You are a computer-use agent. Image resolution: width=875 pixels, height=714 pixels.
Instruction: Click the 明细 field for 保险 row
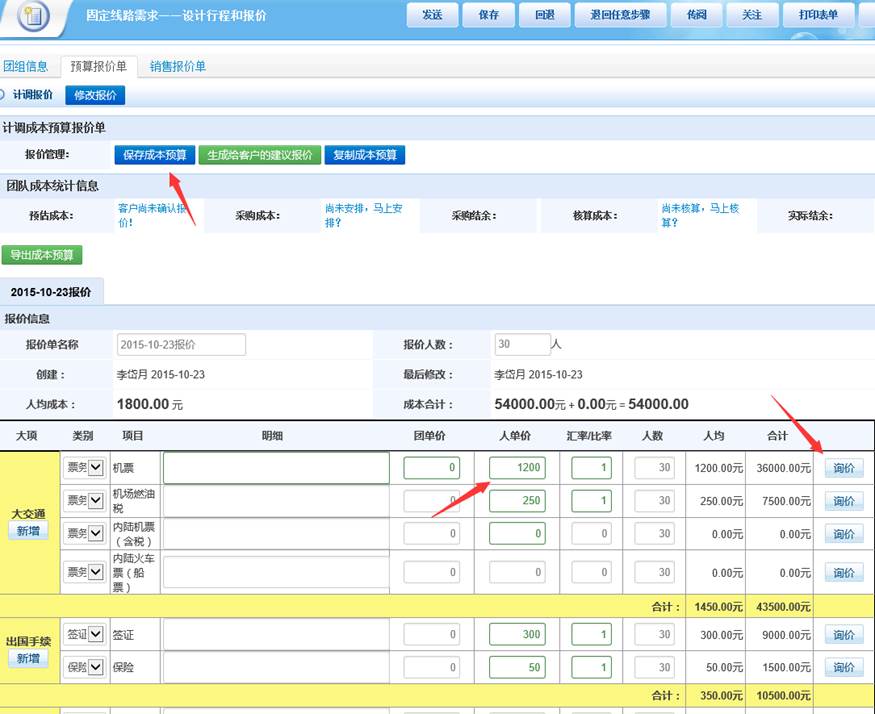tap(276, 667)
